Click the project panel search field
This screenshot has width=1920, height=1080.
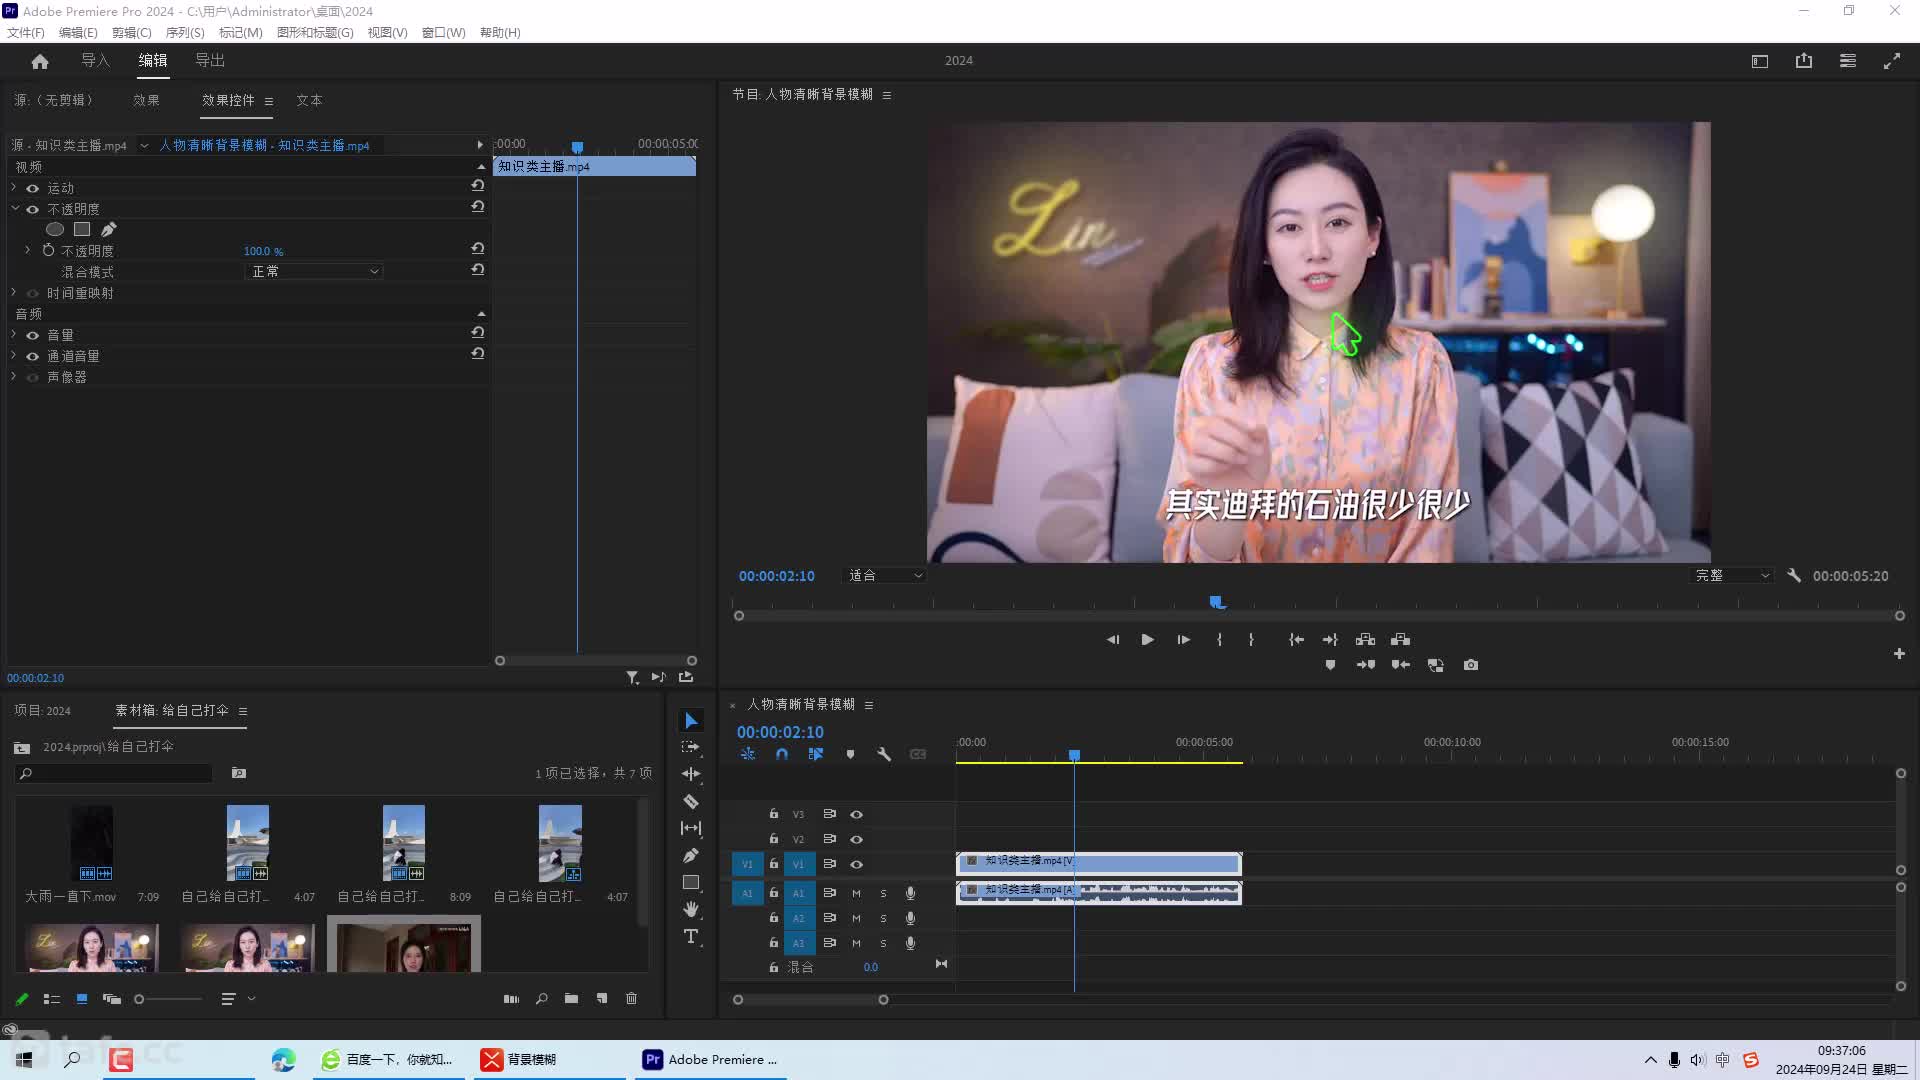(114, 773)
